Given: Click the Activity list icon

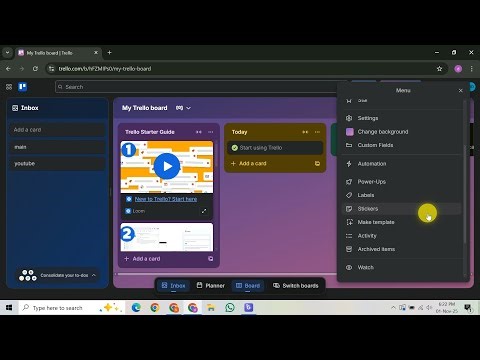Looking at the screenshot, I should (349, 236).
